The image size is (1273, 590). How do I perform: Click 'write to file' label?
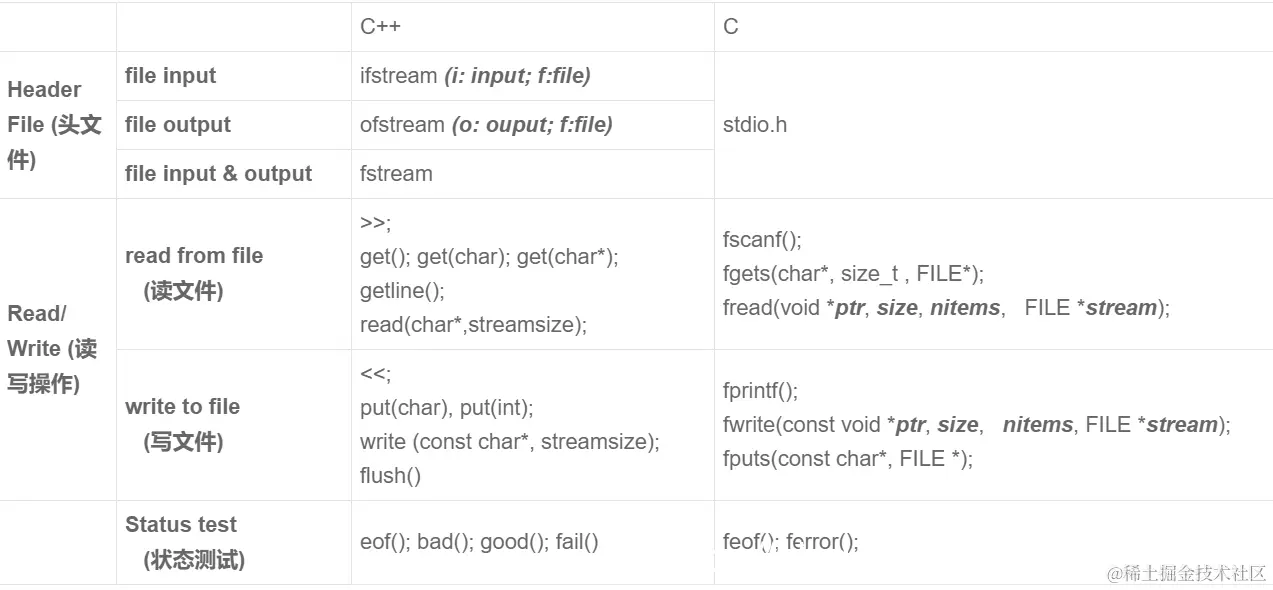182,407
